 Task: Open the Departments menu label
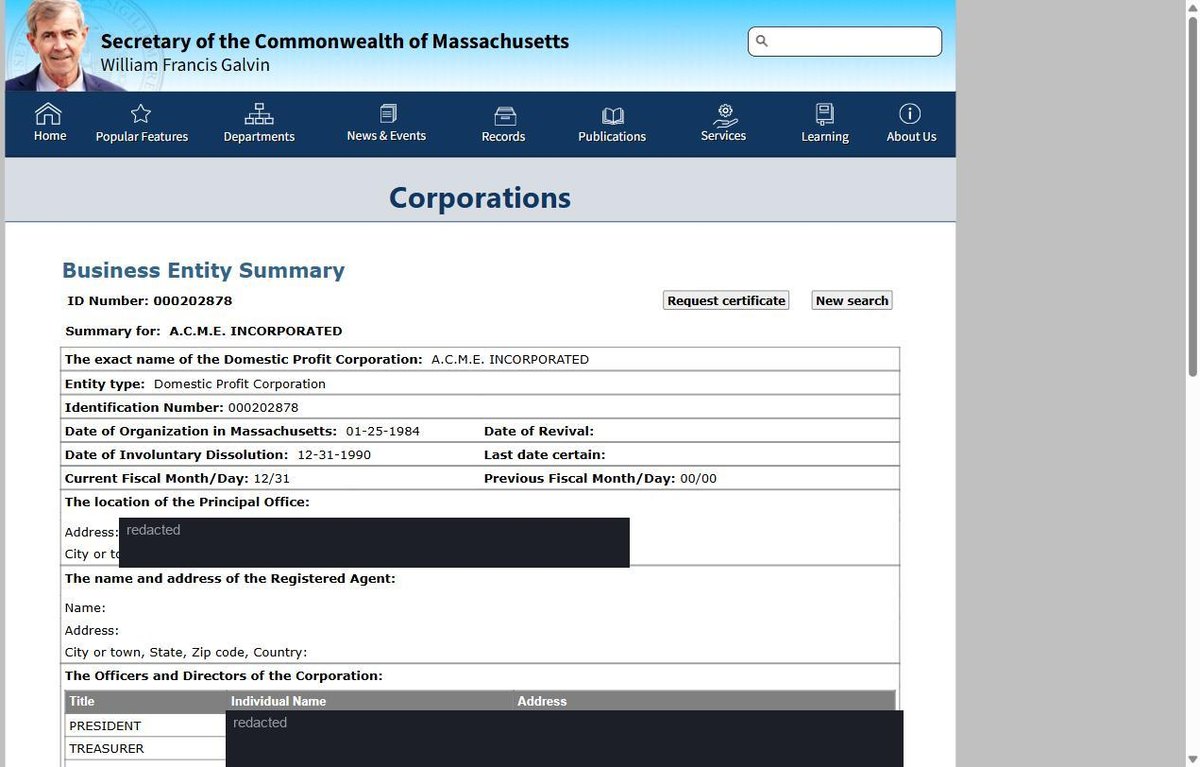pos(259,137)
